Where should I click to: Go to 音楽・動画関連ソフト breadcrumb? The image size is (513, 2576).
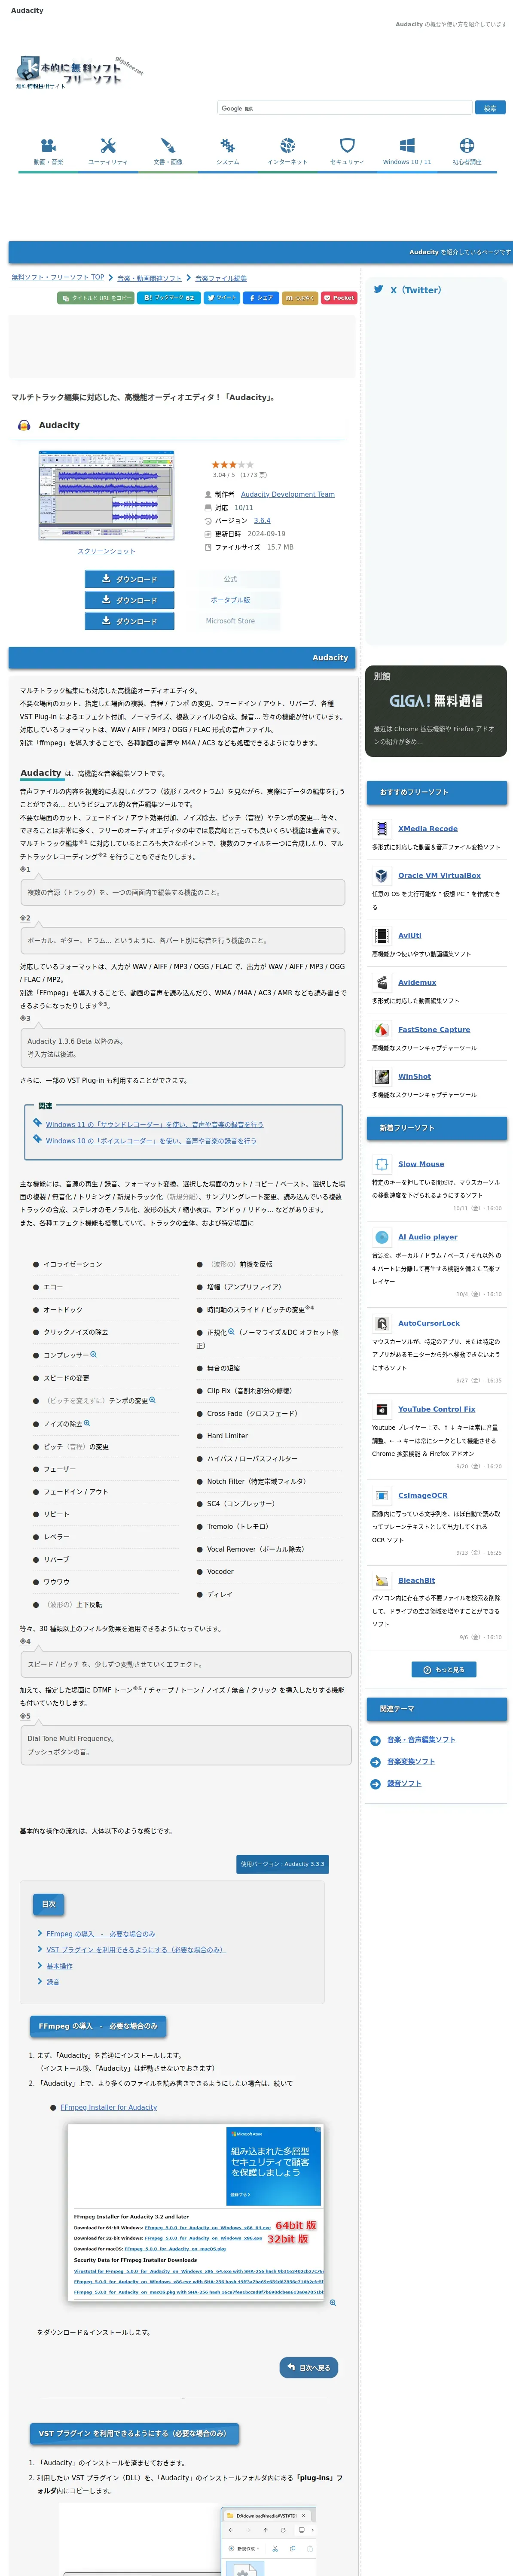pos(150,278)
